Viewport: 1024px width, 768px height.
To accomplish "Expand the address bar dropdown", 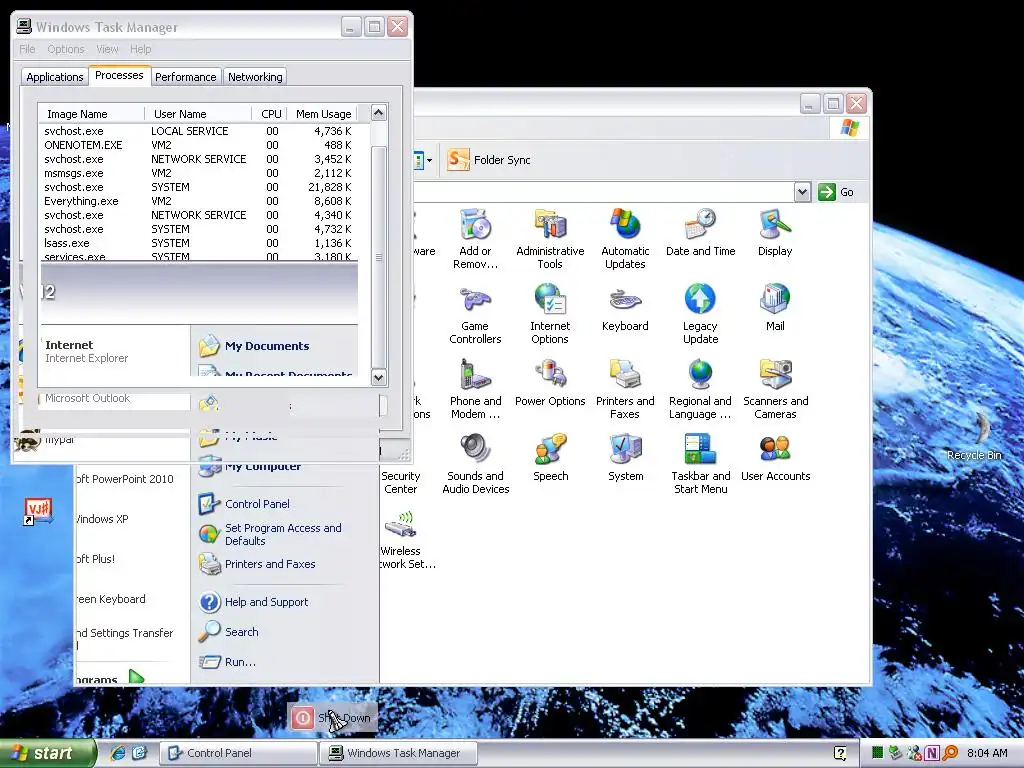I will (803, 192).
